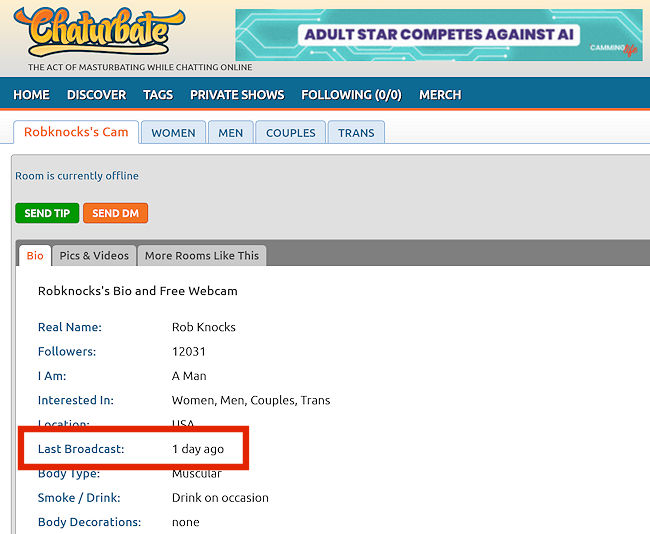Click the '1 day ago' value
The image size is (650, 534).
coord(198,449)
